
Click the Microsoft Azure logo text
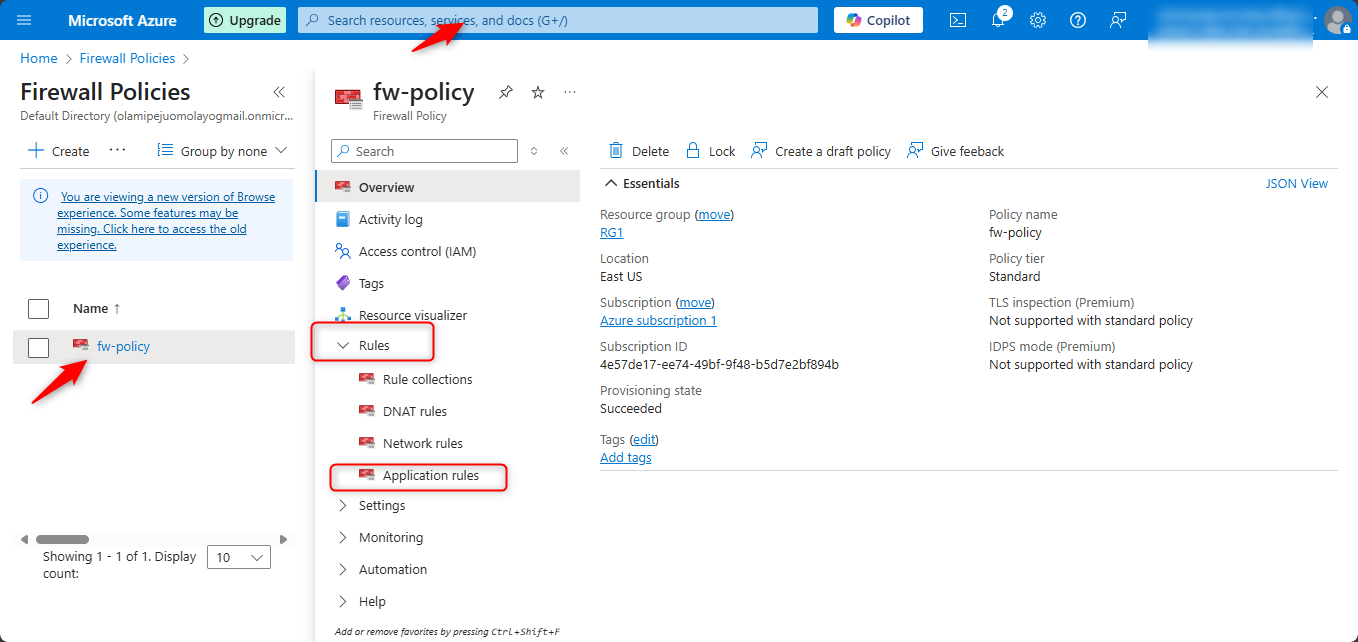122,20
